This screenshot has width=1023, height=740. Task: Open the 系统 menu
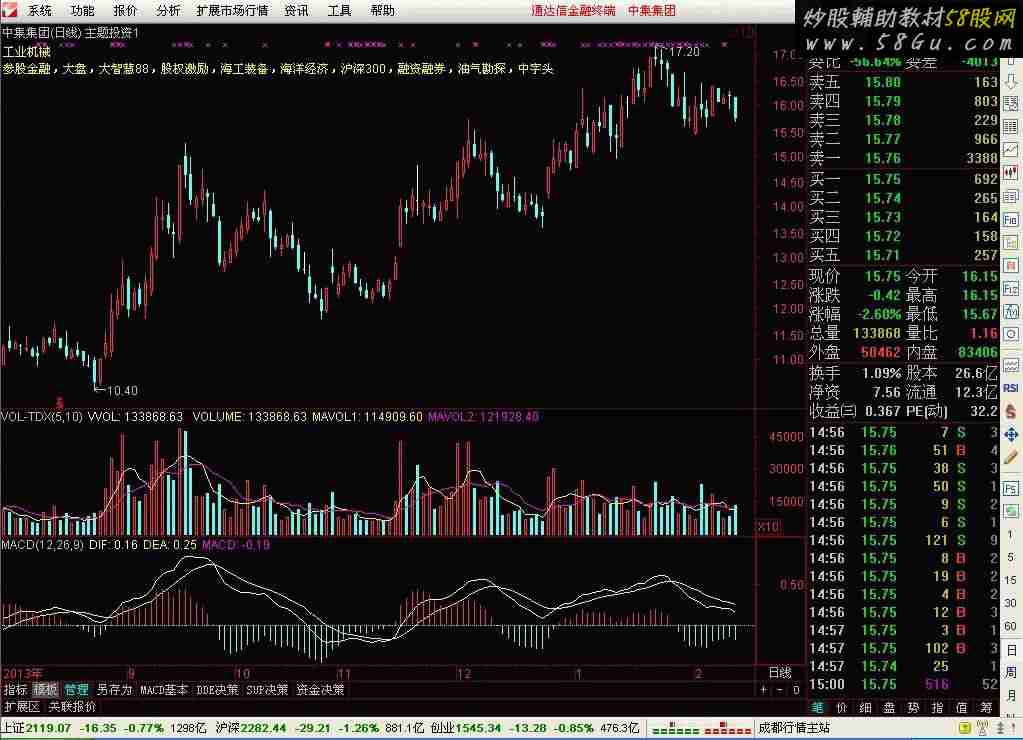click(40, 10)
